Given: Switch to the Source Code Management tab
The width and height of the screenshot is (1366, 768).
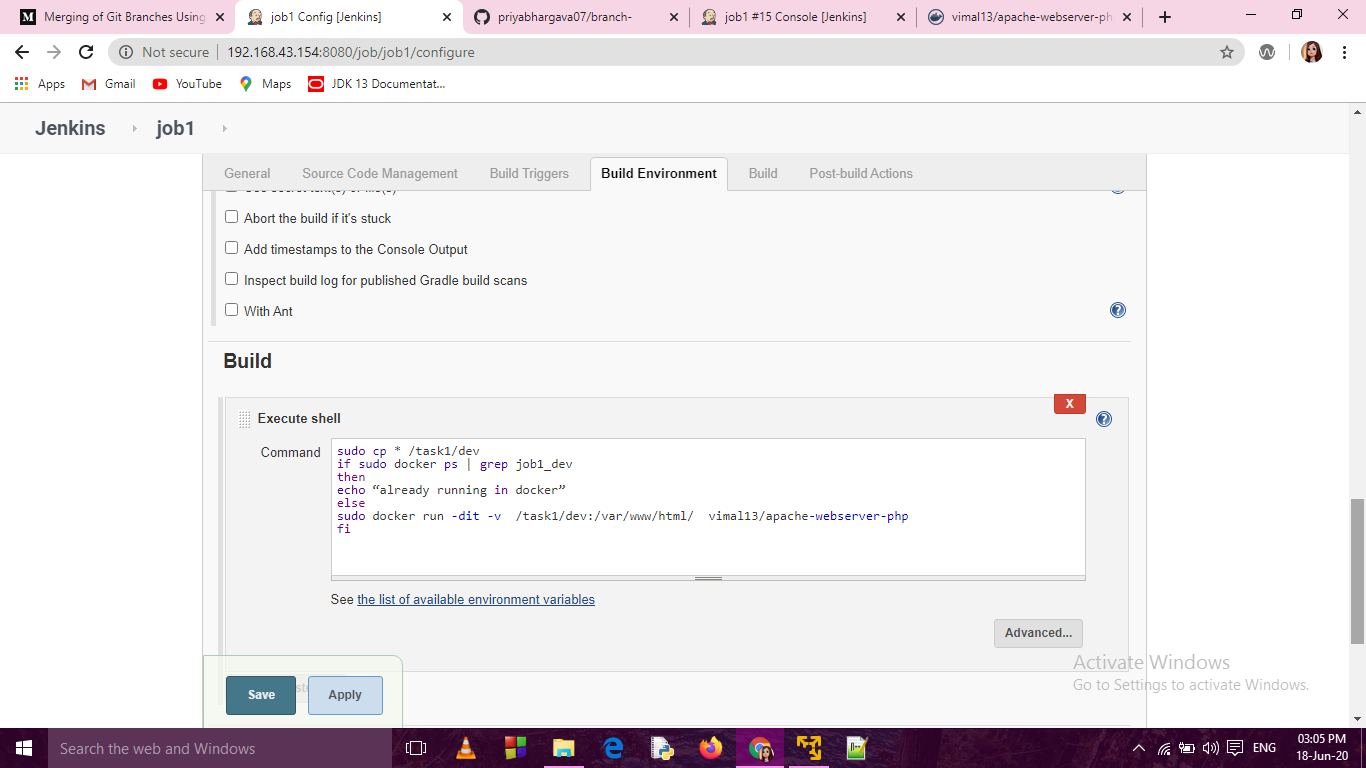Looking at the screenshot, I should click(379, 173).
